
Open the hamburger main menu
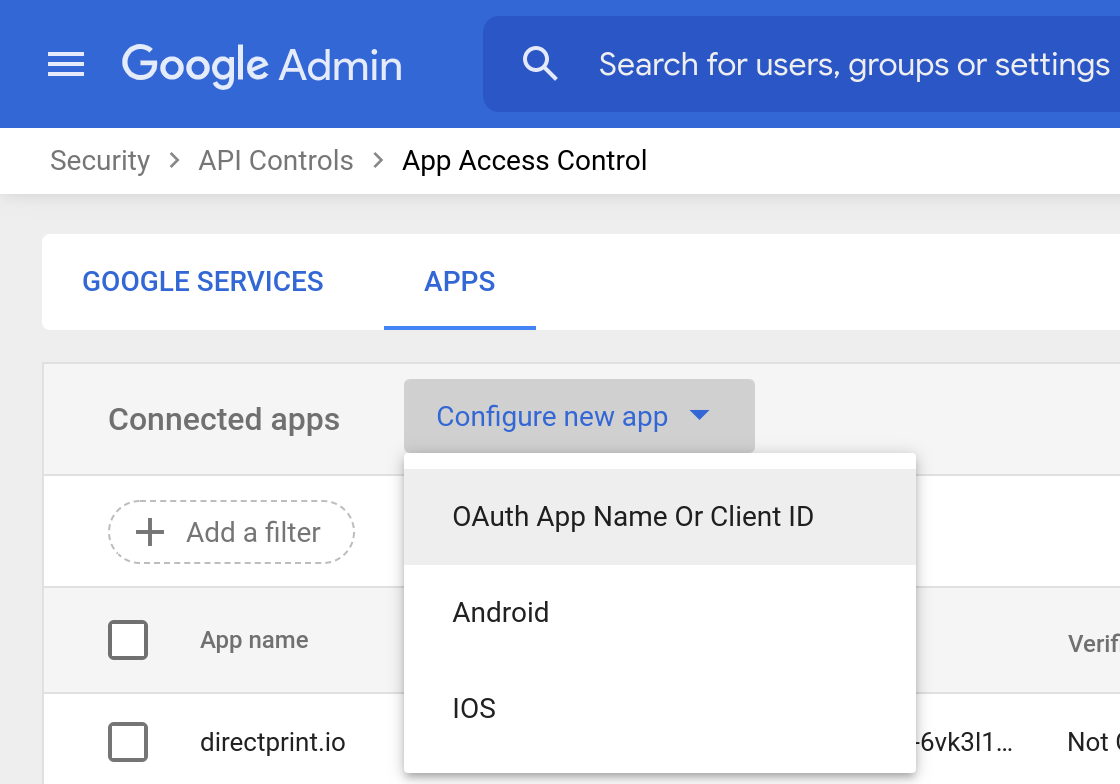click(x=66, y=64)
